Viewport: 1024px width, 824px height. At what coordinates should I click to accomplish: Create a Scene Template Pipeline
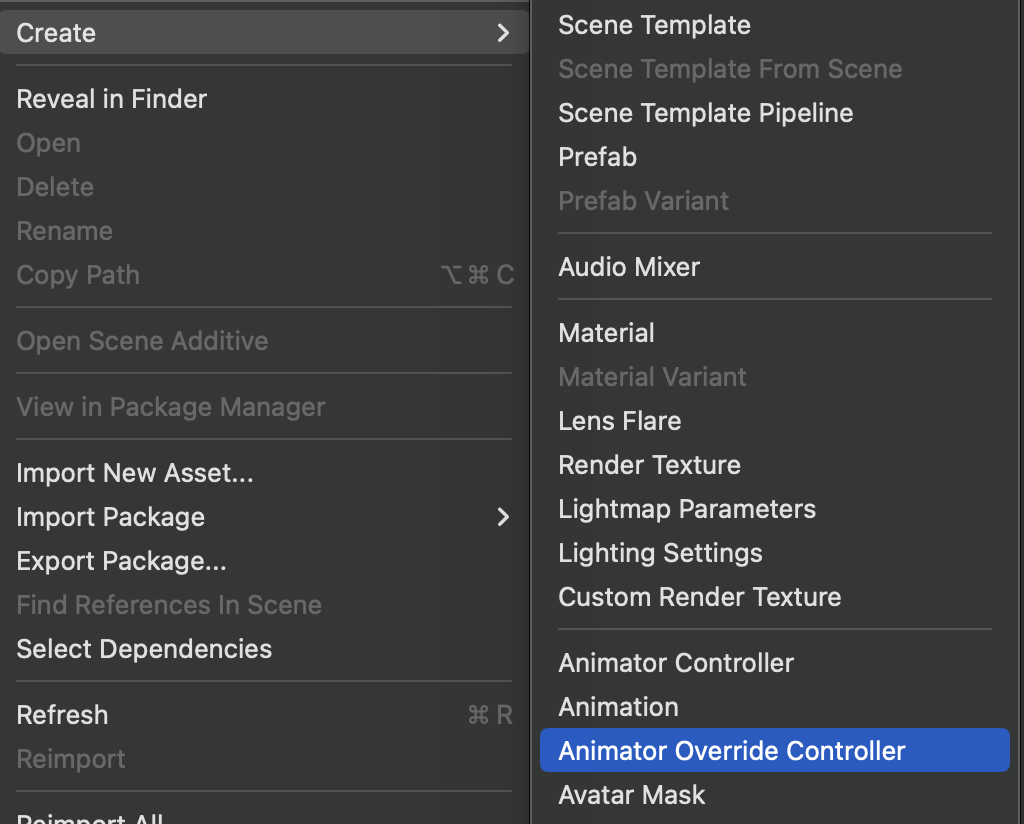pyautogui.click(x=705, y=113)
